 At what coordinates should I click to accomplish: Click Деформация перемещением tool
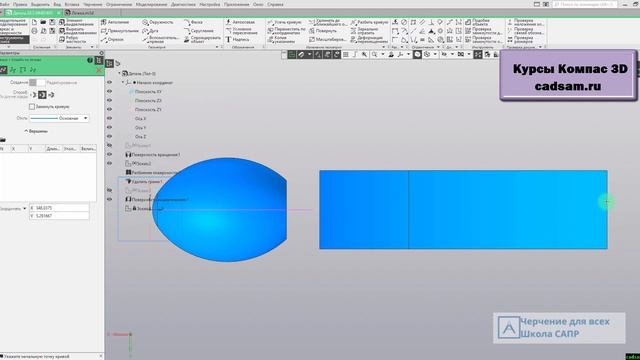pyautogui.click(x=369, y=40)
